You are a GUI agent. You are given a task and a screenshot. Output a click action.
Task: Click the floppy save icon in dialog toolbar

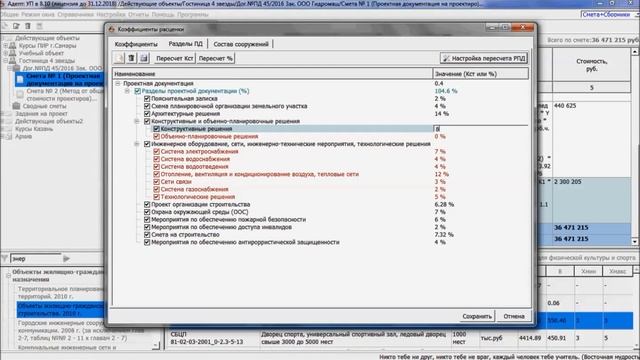tap(144, 58)
